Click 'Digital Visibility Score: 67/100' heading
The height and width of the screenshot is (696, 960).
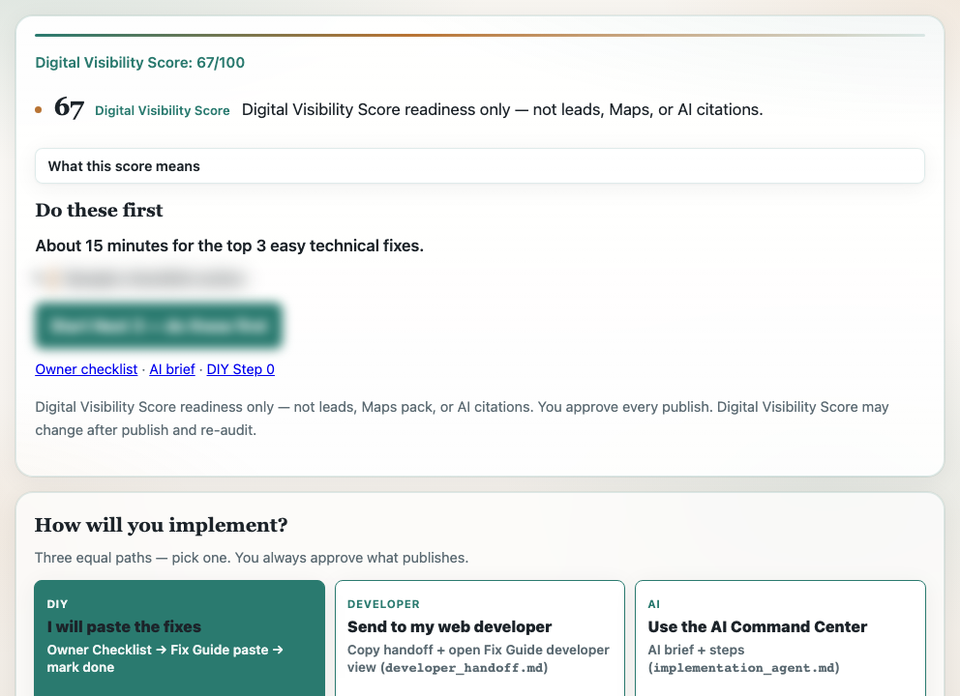140,62
